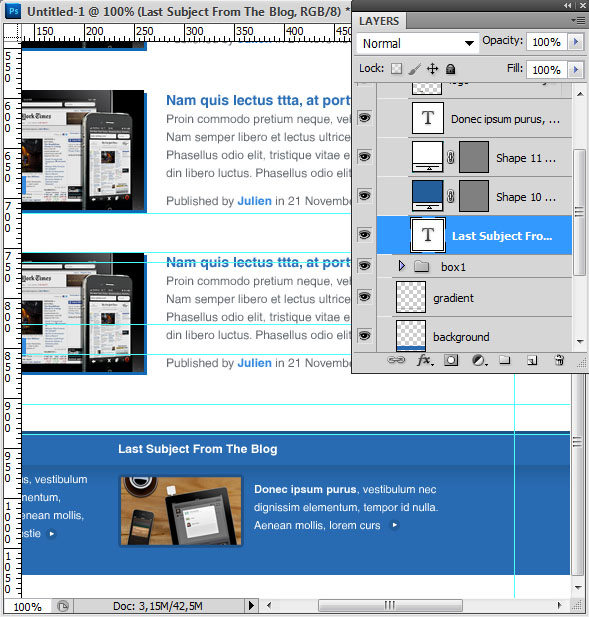
Task: Select the Shape 11 layer name
Action: [526, 158]
